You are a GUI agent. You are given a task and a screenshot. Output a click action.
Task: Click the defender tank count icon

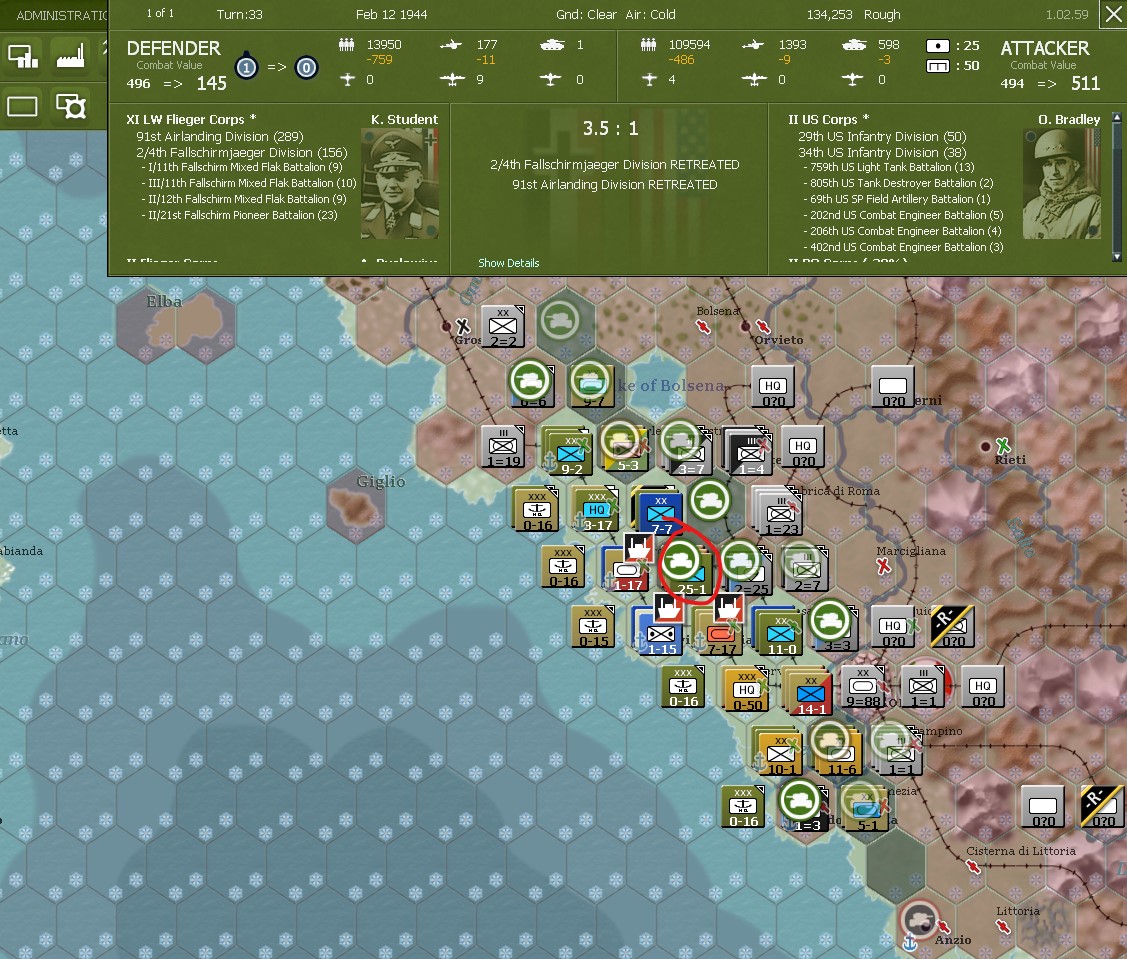tap(551, 45)
